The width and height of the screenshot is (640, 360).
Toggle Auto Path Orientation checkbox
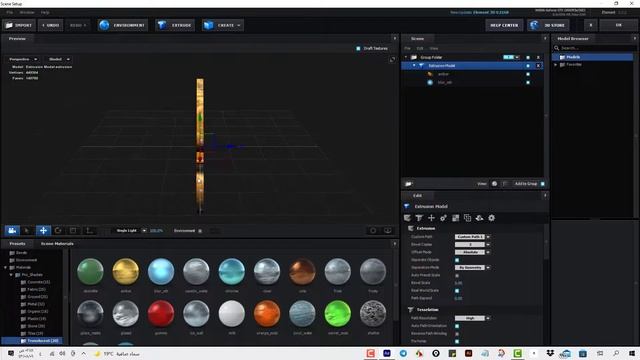tap(457, 326)
